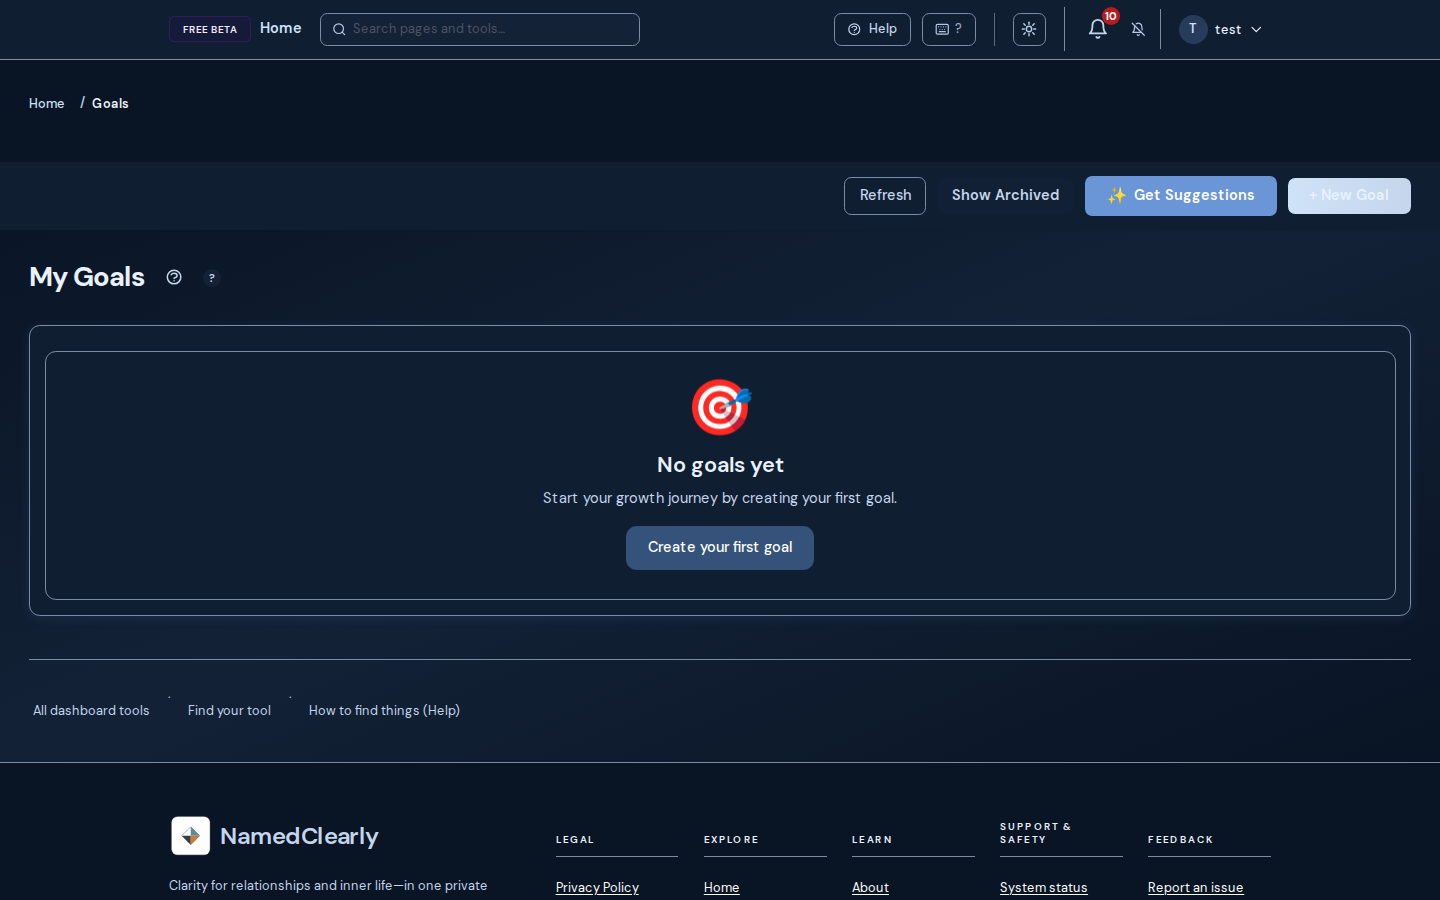Toggle the light/dark theme sun icon
The width and height of the screenshot is (1440, 900).
point(1029,29)
